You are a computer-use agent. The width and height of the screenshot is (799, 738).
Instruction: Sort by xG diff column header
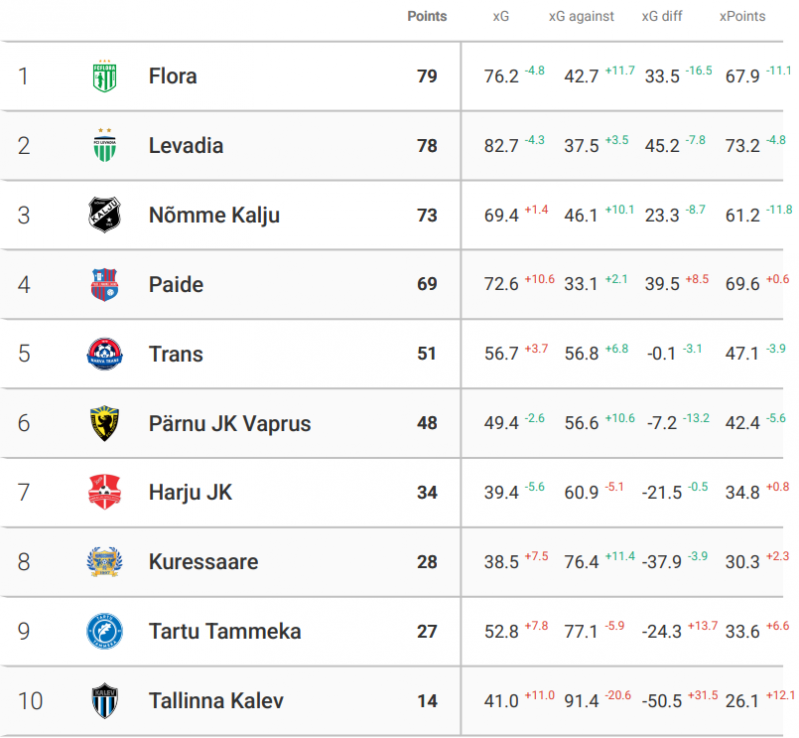coord(662,17)
